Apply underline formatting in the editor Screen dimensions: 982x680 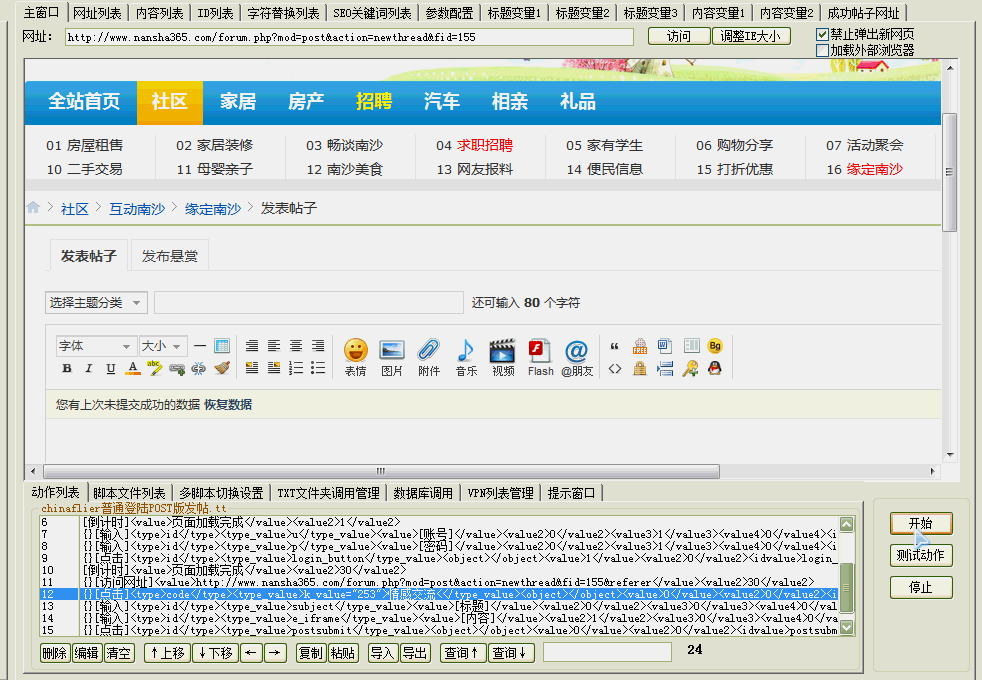pyautogui.click(x=111, y=368)
